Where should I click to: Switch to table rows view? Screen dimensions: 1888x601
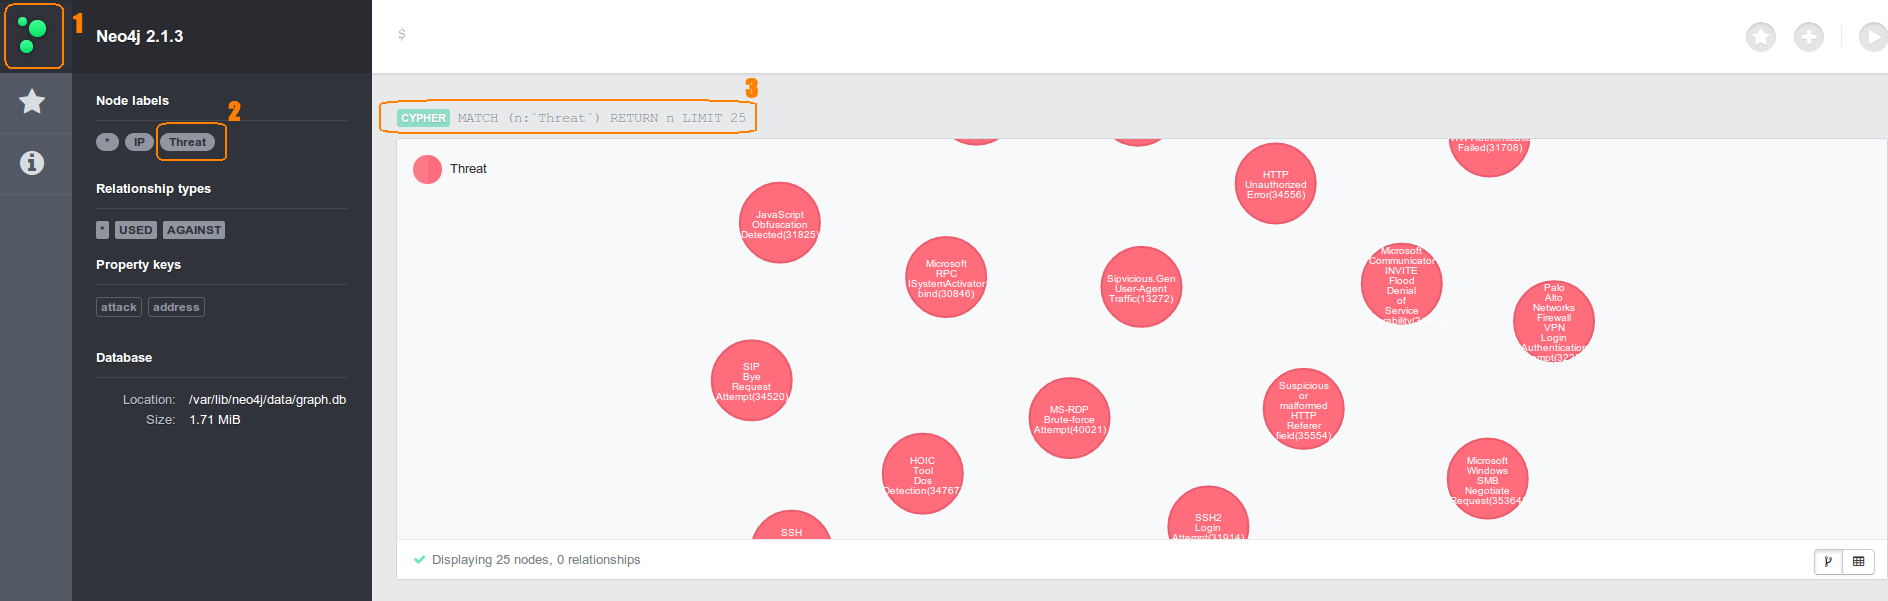coord(1858,561)
